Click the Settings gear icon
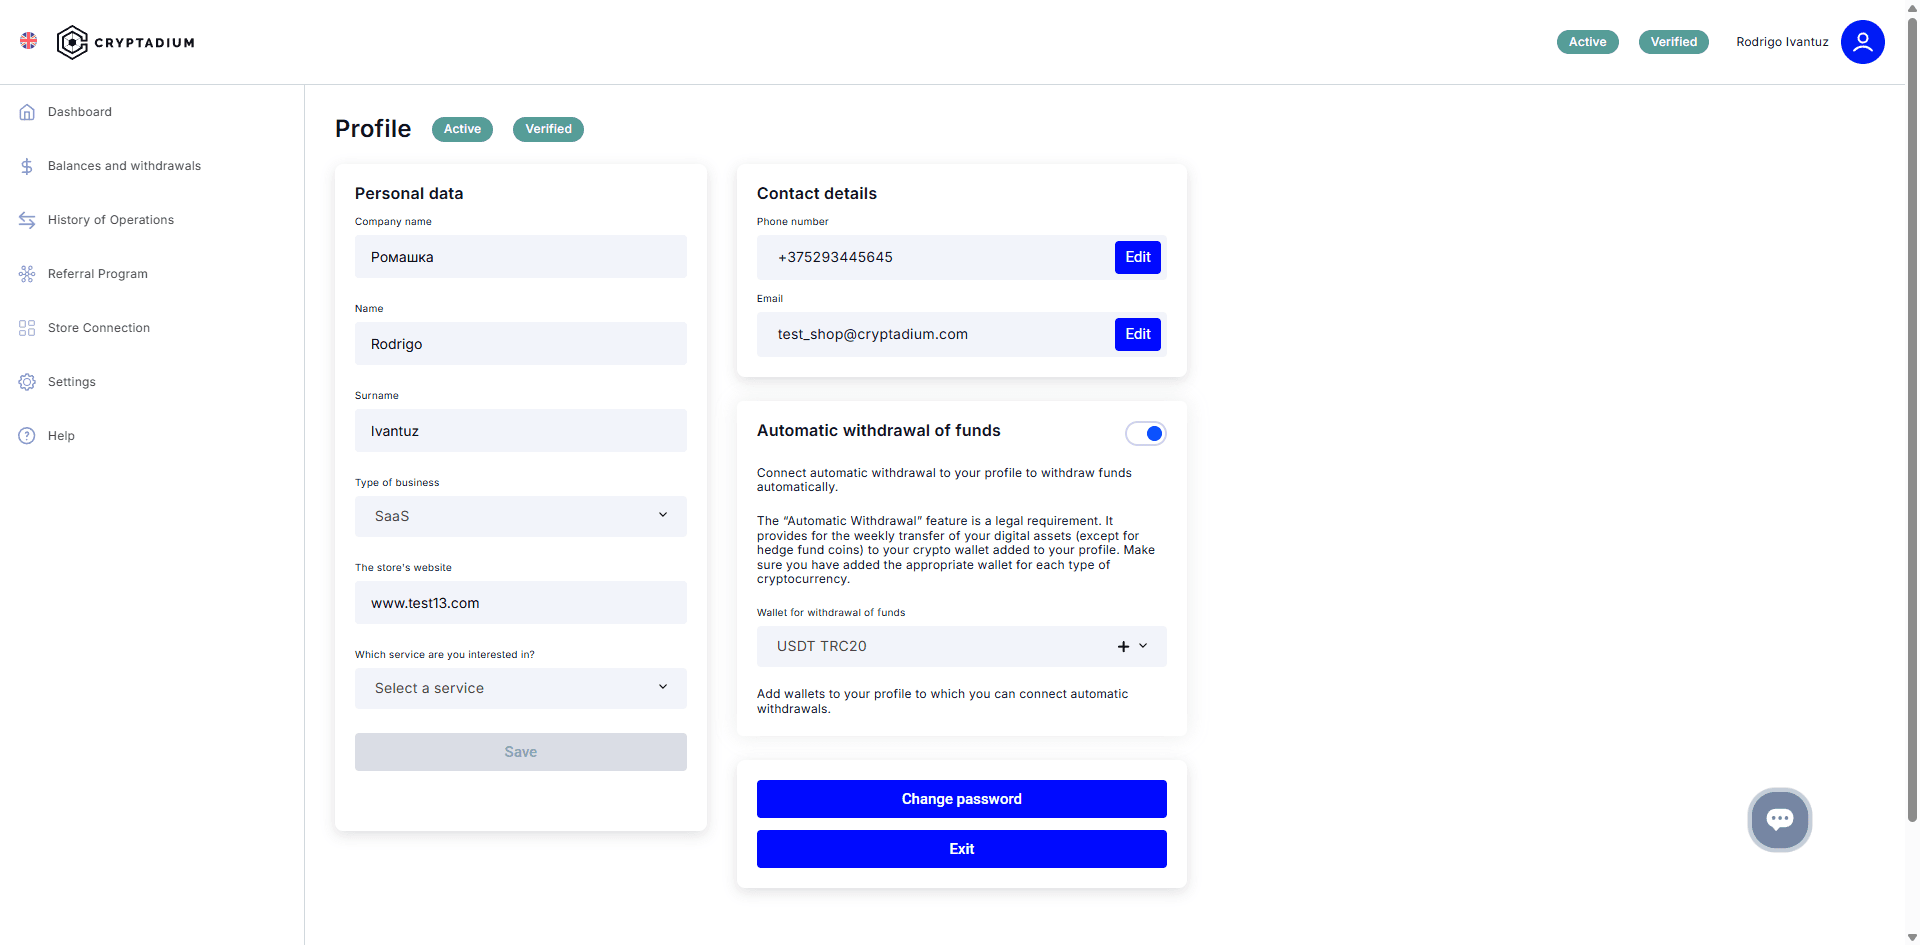The width and height of the screenshot is (1920, 945). coord(27,382)
